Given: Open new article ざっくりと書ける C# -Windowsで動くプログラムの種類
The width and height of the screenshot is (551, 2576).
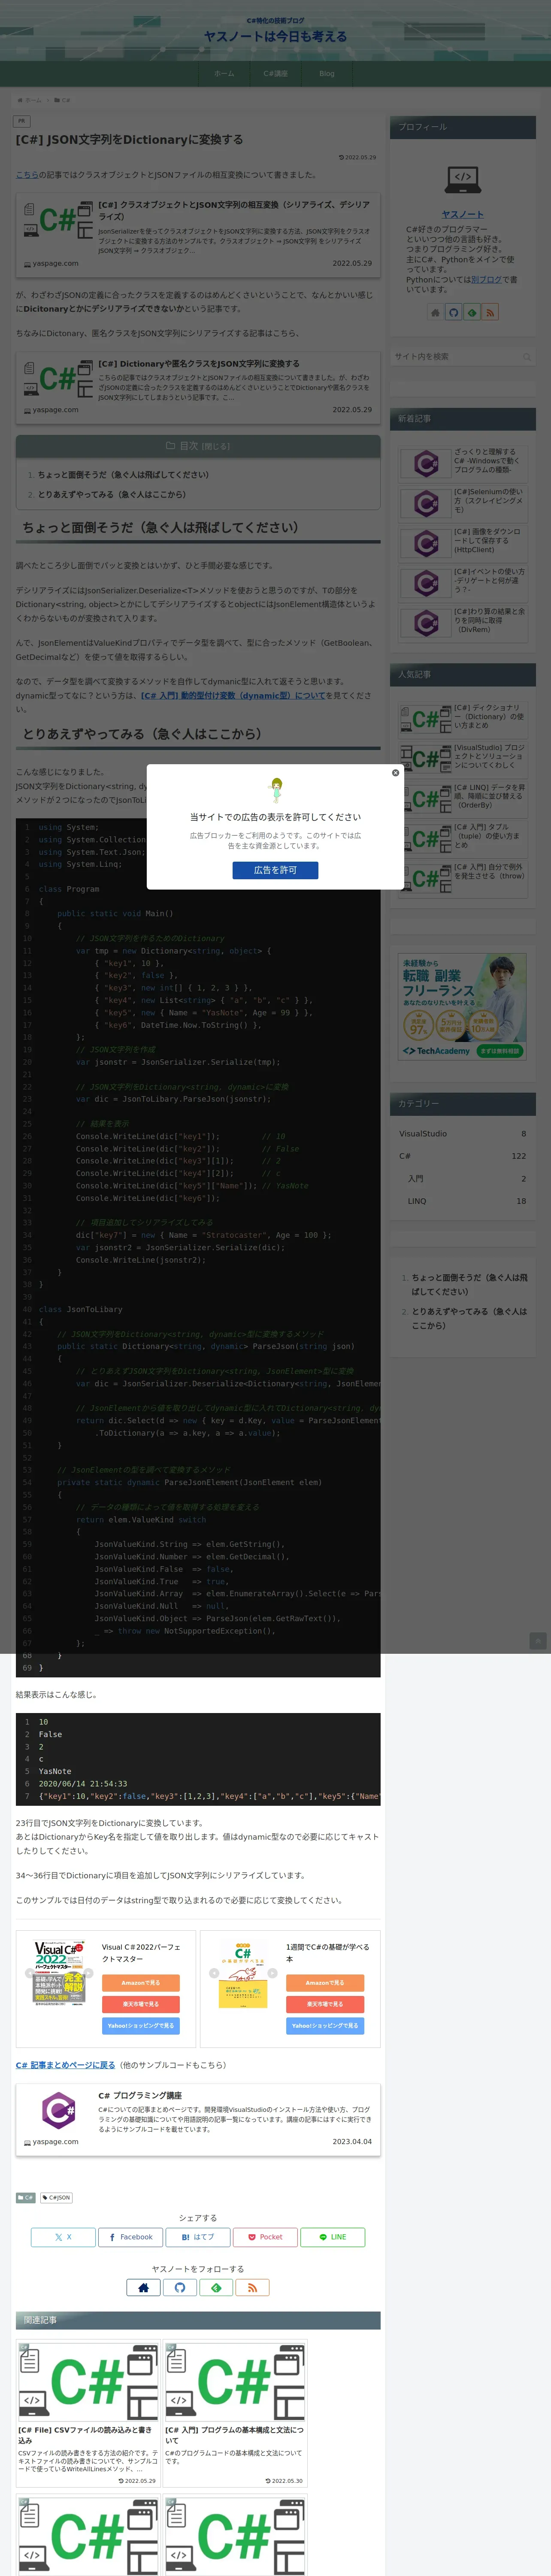Looking at the screenshot, I should [x=463, y=463].
